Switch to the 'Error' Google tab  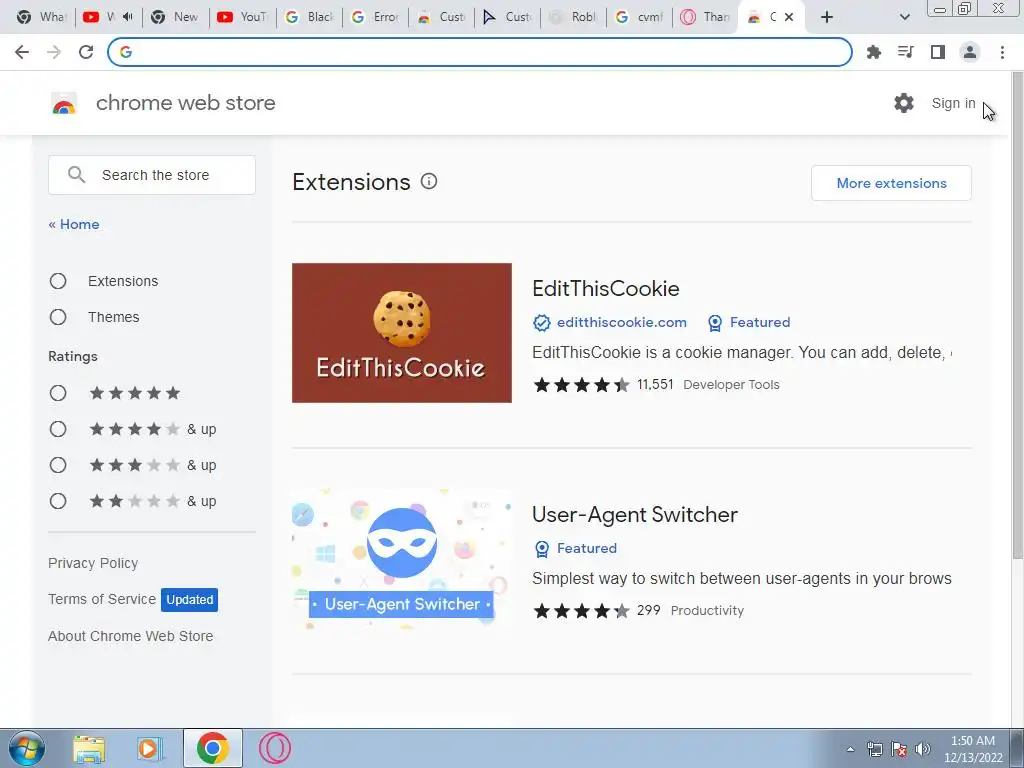(376, 17)
